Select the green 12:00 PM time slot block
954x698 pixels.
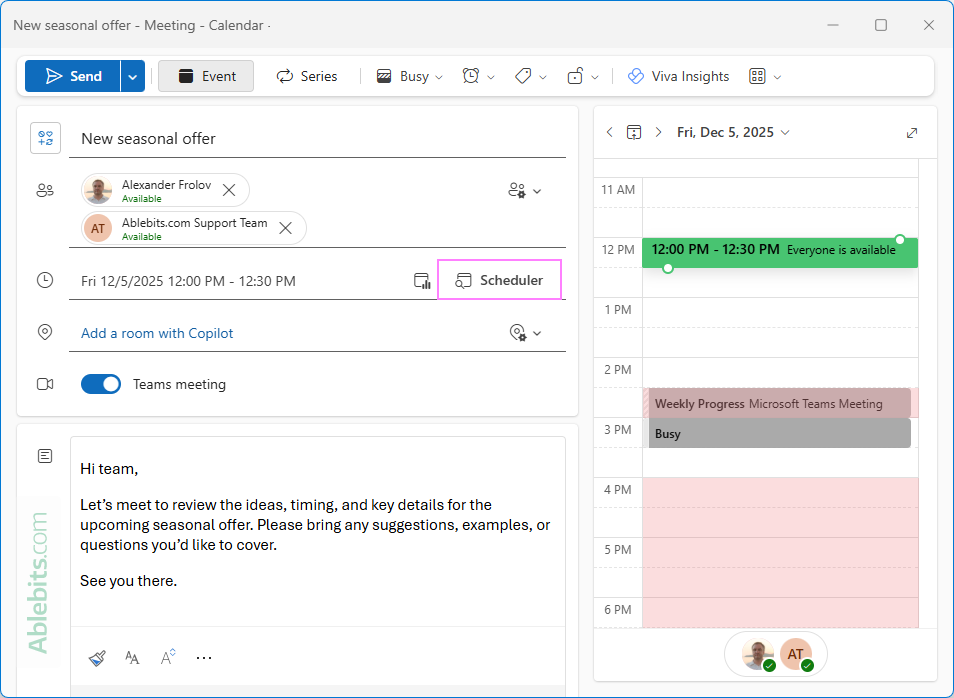[780, 251]
